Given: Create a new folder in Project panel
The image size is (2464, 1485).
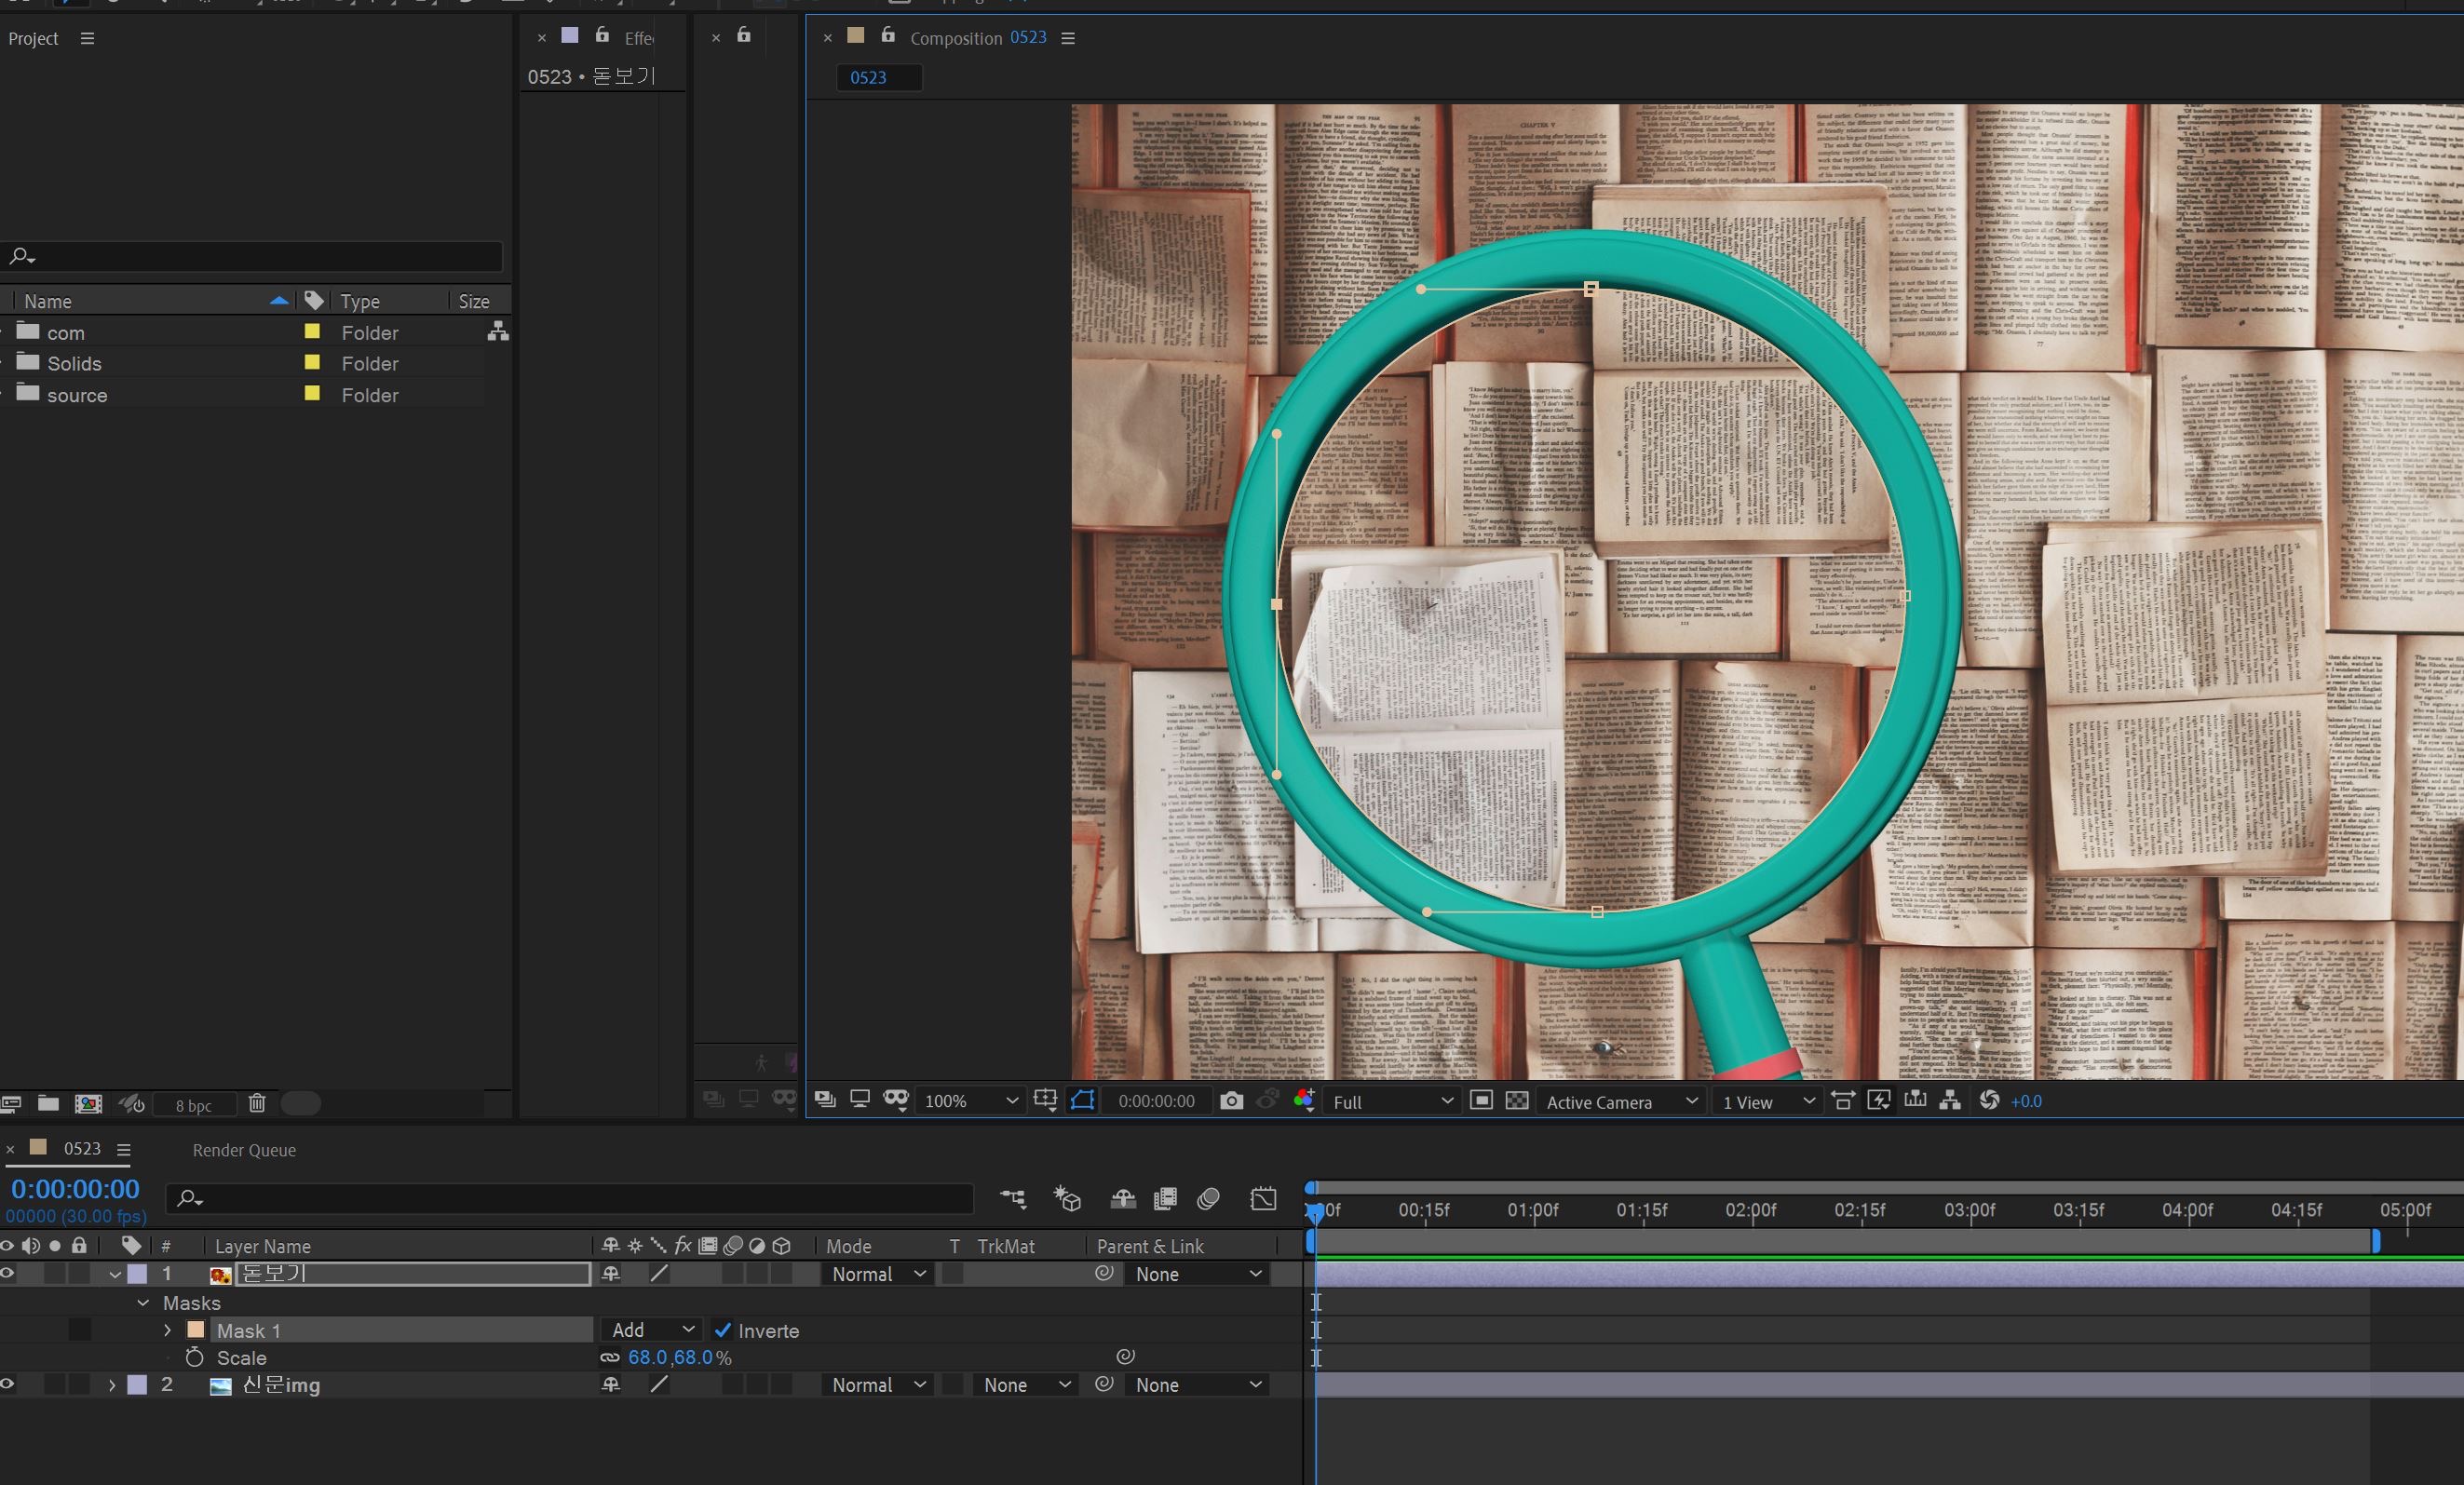Looking at the screenshot, I should coord(48,1103).
